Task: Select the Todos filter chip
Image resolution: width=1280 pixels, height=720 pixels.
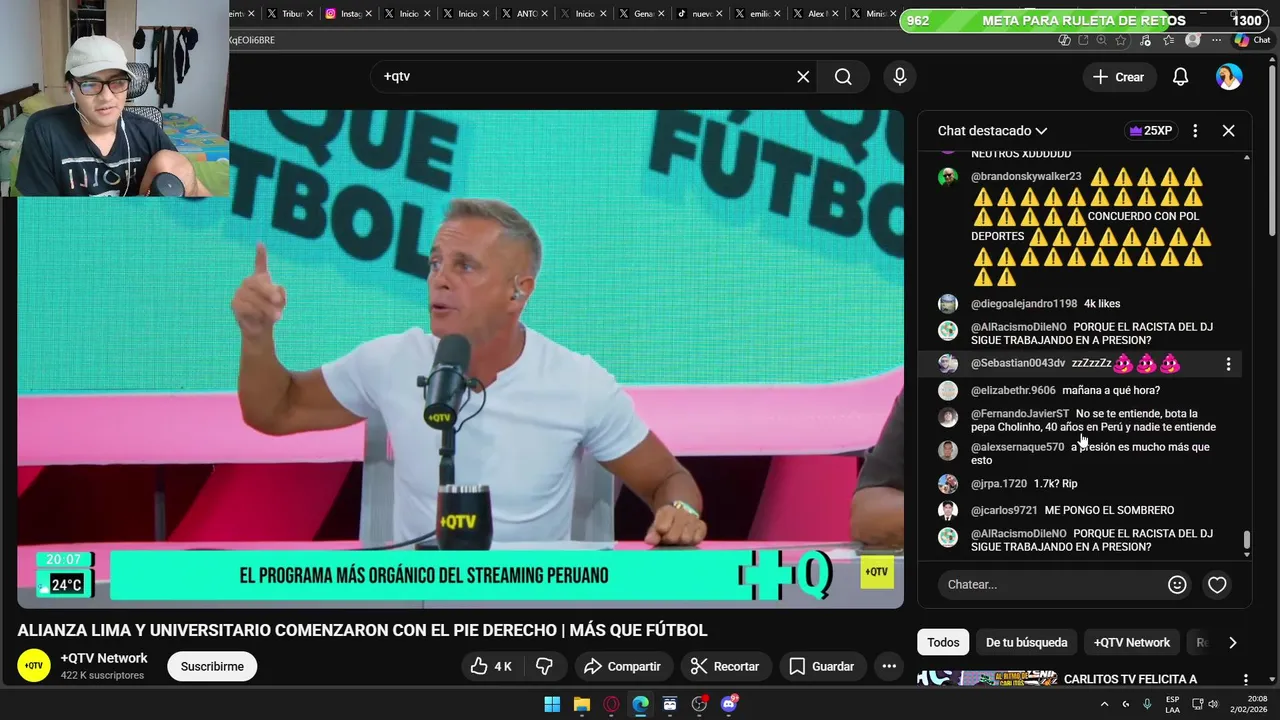Action: pyautogui.click(x=943, y=643)
